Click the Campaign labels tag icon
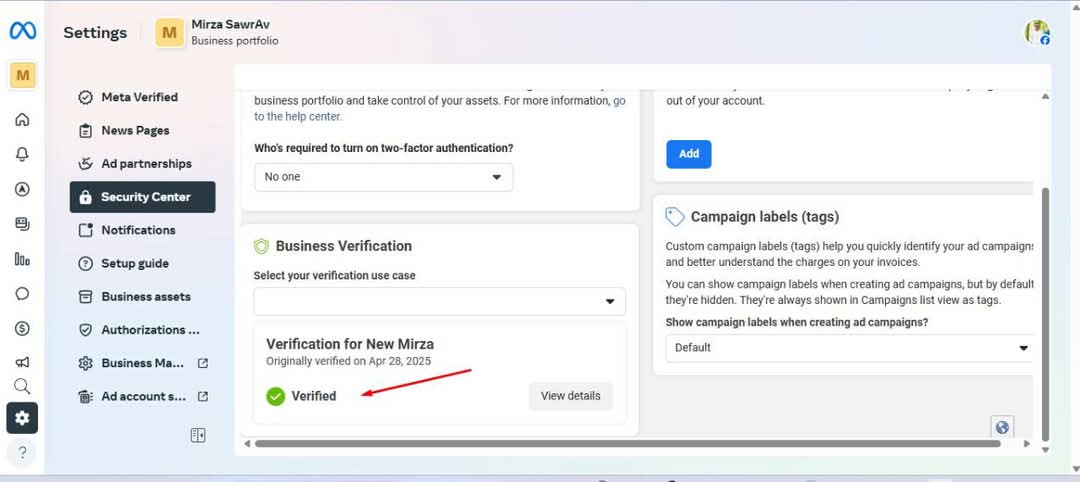The image size is (1080, 482). [x=674, y=217]
